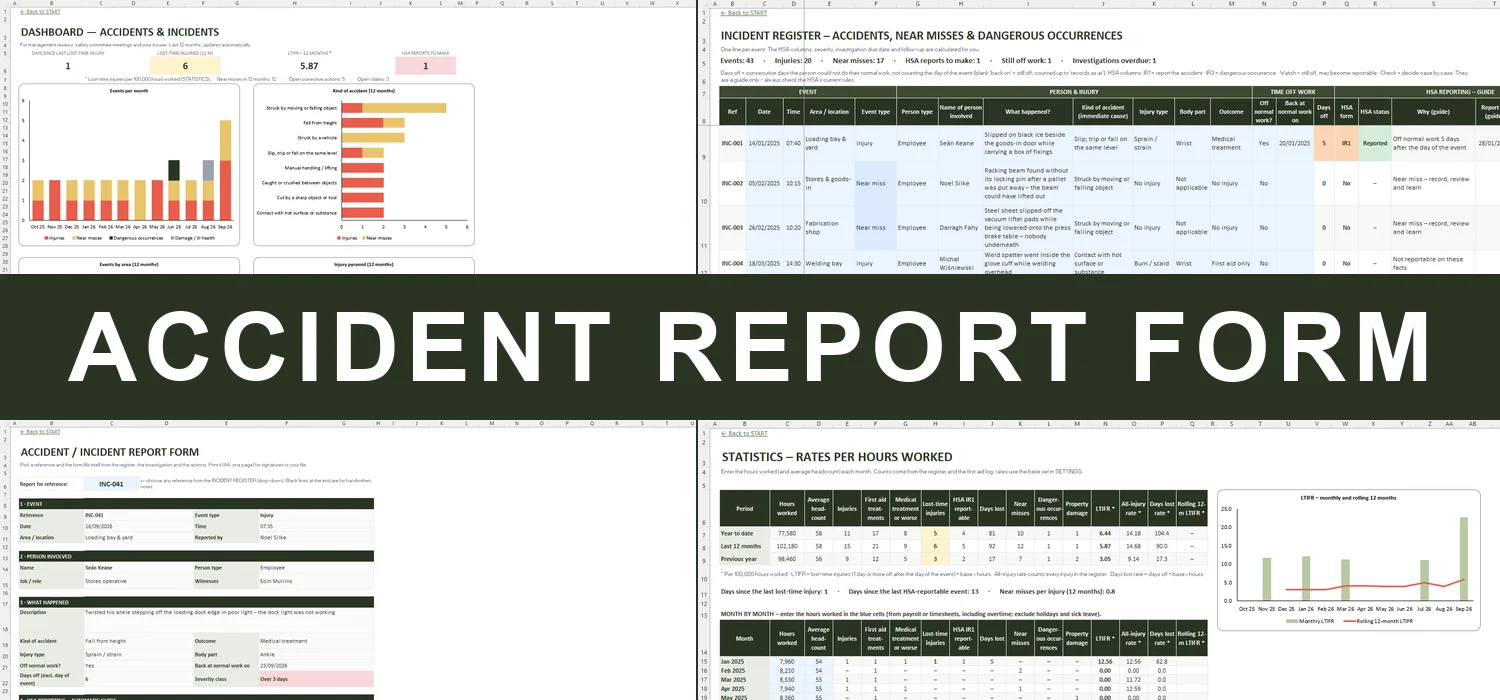Select the 'Seán Keane' name cell in register

click(x=960, y=143)
